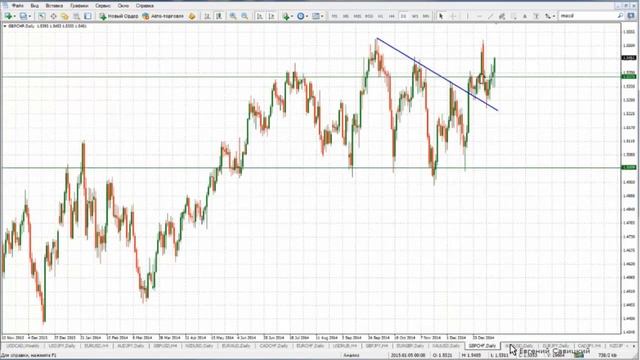
Task: Click the Новый ордер button
Action: 119,16
